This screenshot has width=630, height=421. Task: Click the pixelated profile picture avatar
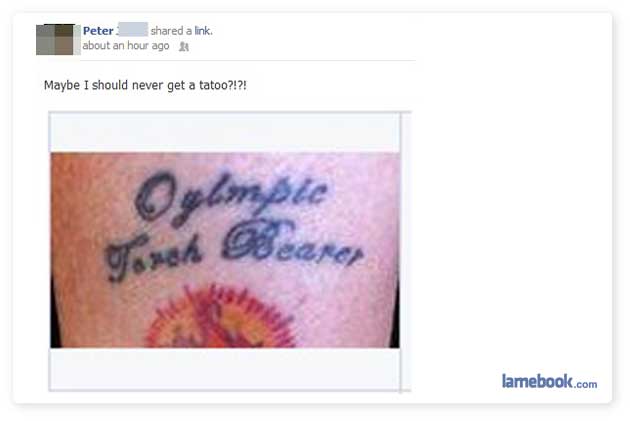click(x=58, y=39)
